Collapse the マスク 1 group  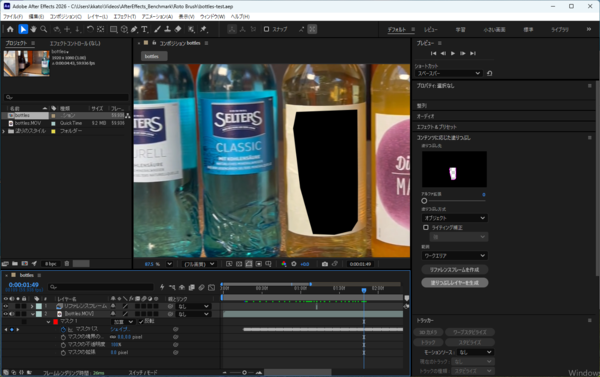tap(48, 322)
